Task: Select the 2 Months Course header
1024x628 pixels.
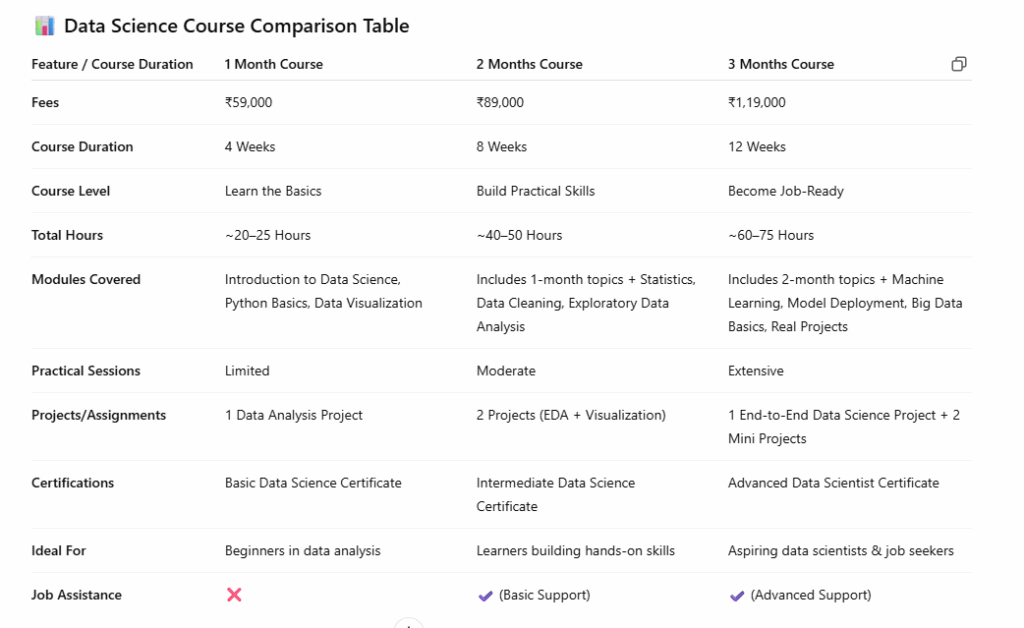Action: click(529, 64)
